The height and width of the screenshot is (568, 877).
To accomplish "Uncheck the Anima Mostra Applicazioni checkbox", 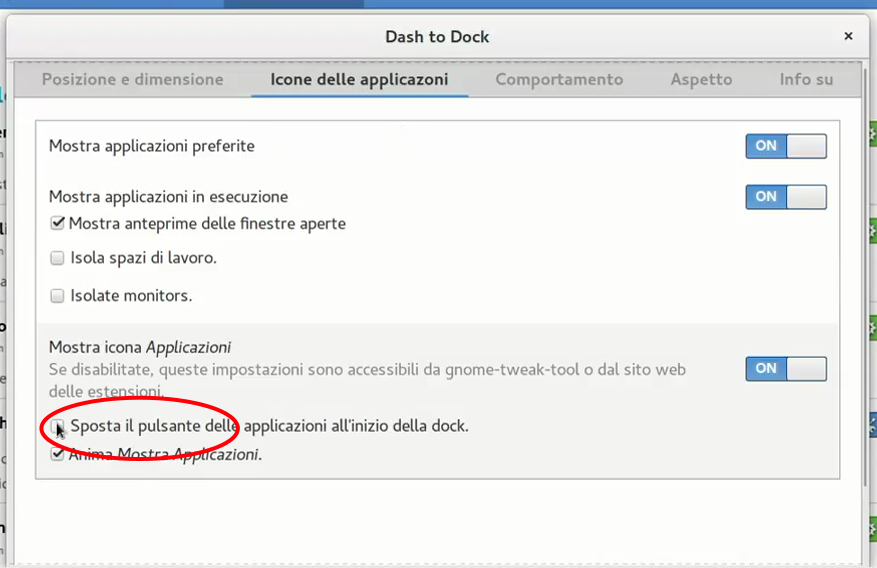I will [58, 455].
